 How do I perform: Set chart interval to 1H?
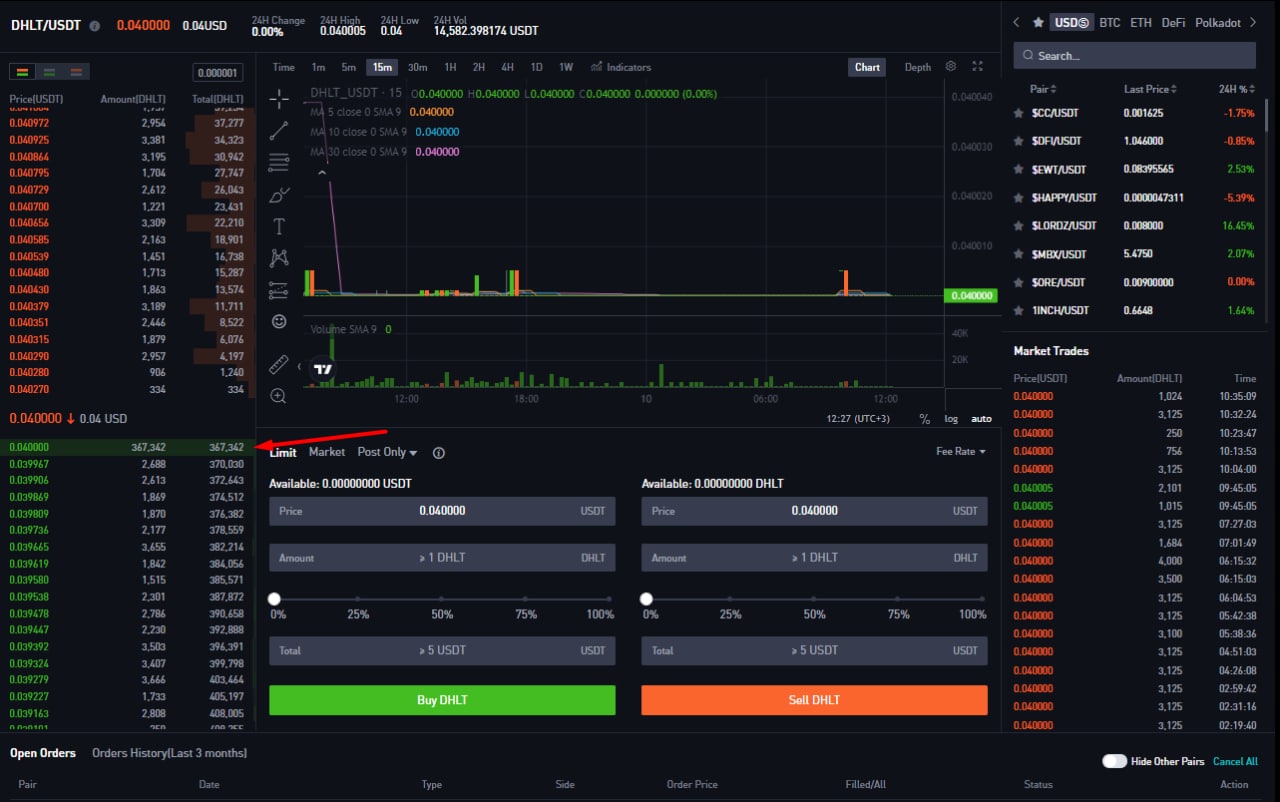pyautogui.click(x=450, y=67)
